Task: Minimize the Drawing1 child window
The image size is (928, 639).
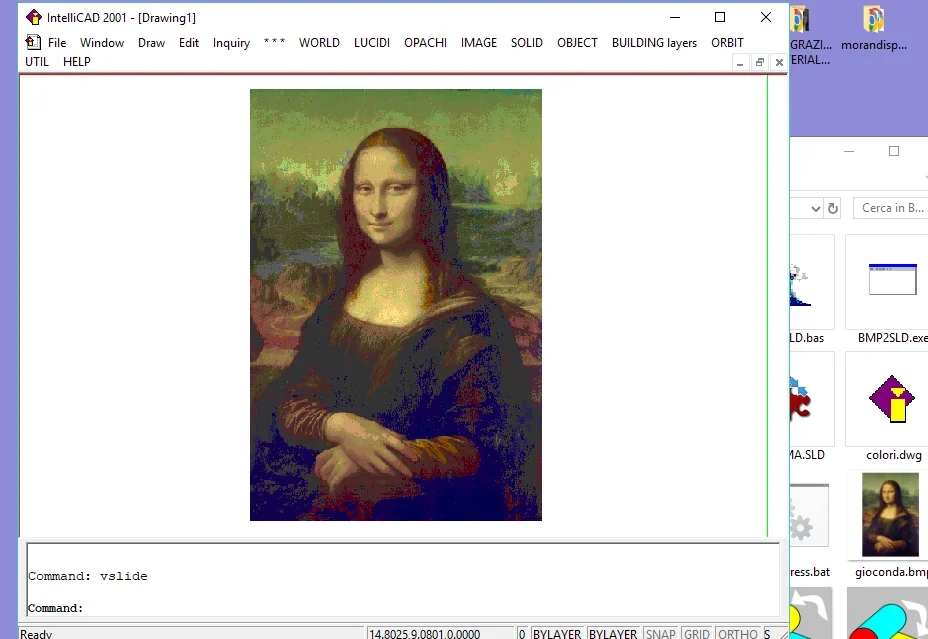Action: (x=740, y=62)
